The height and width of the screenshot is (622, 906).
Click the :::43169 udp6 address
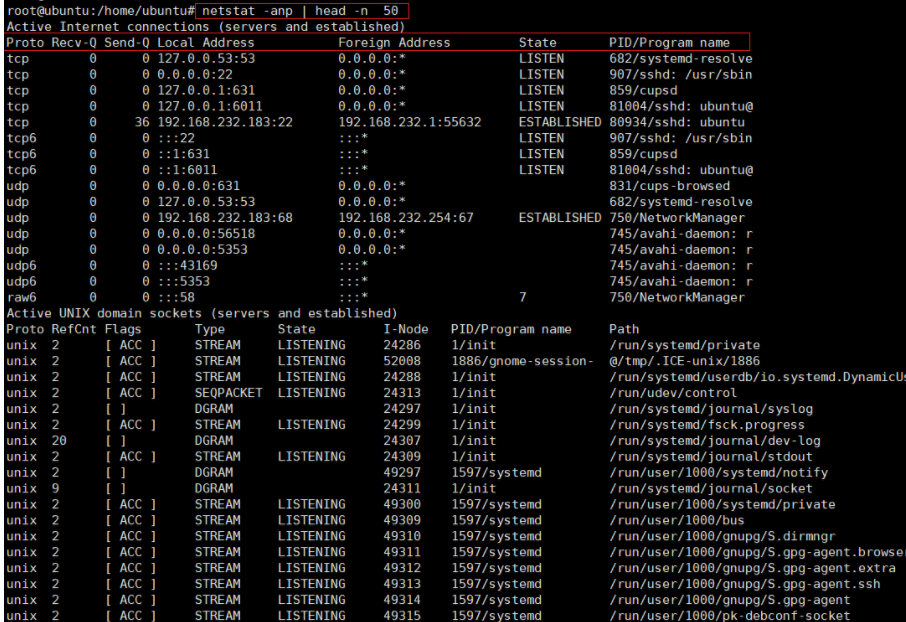[187, 265]
